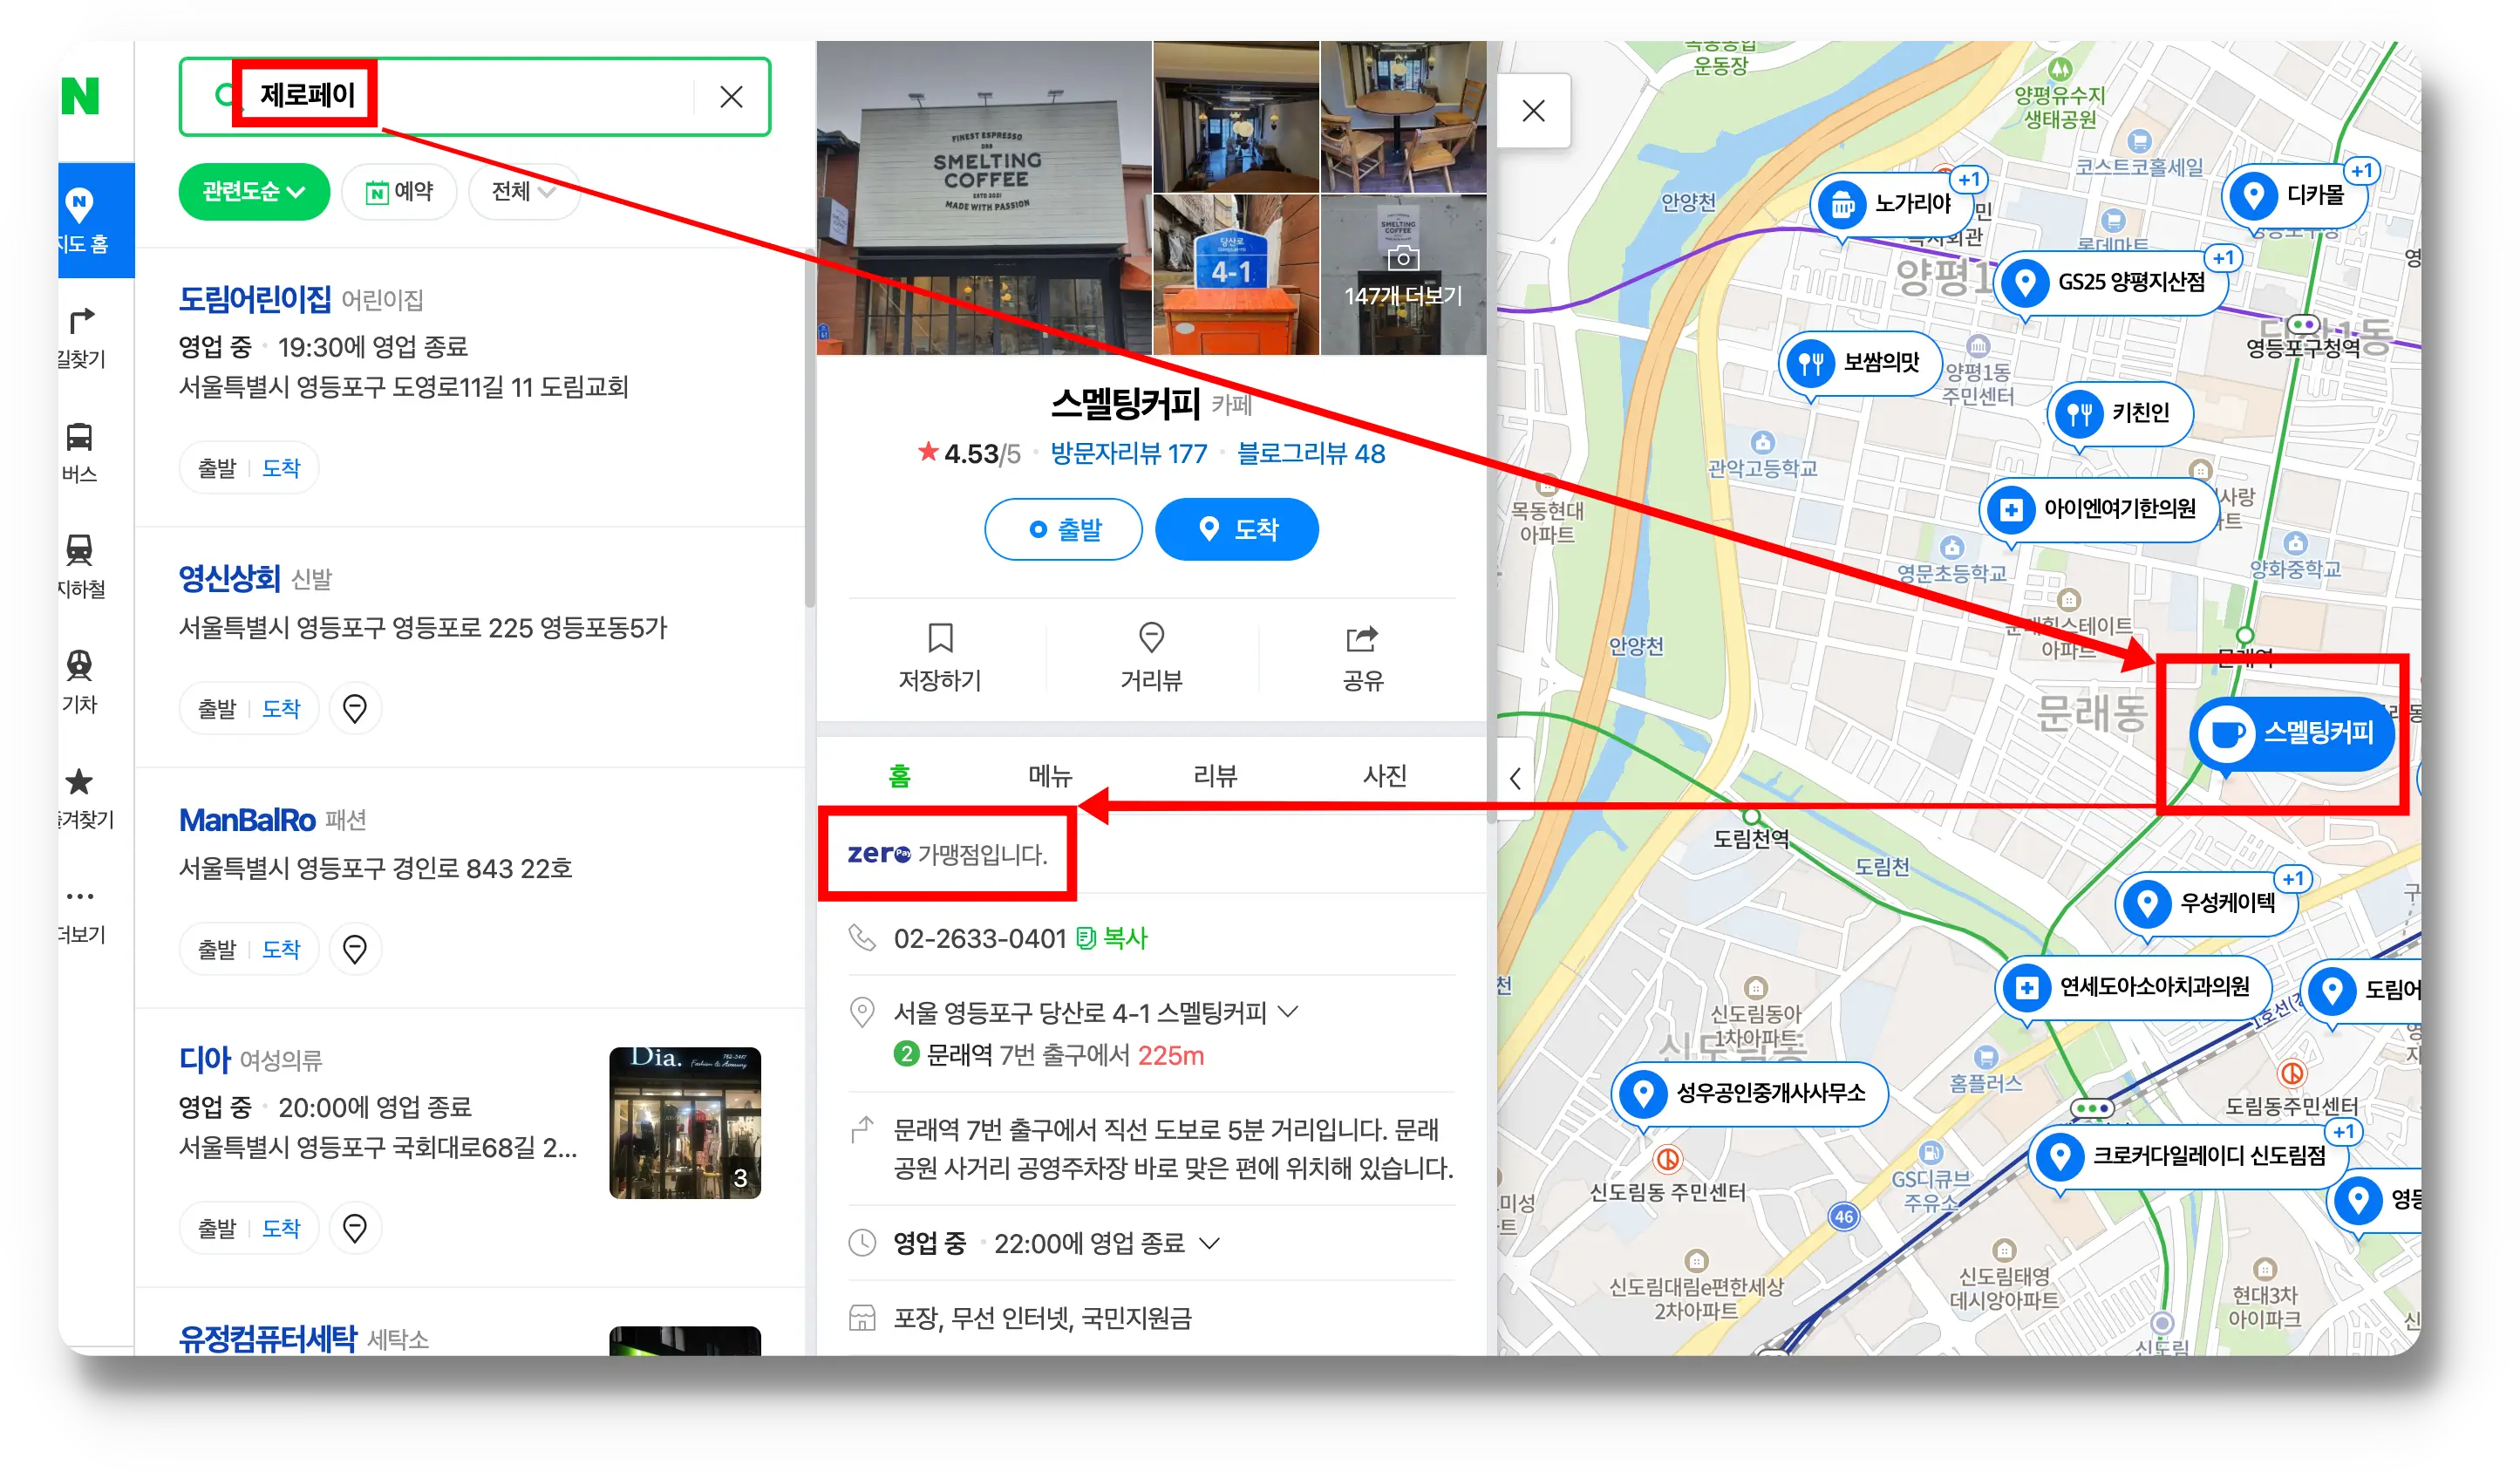Click the +1 badge on 노가리야 marker
The image size is (2520, 1472).
1969,180
